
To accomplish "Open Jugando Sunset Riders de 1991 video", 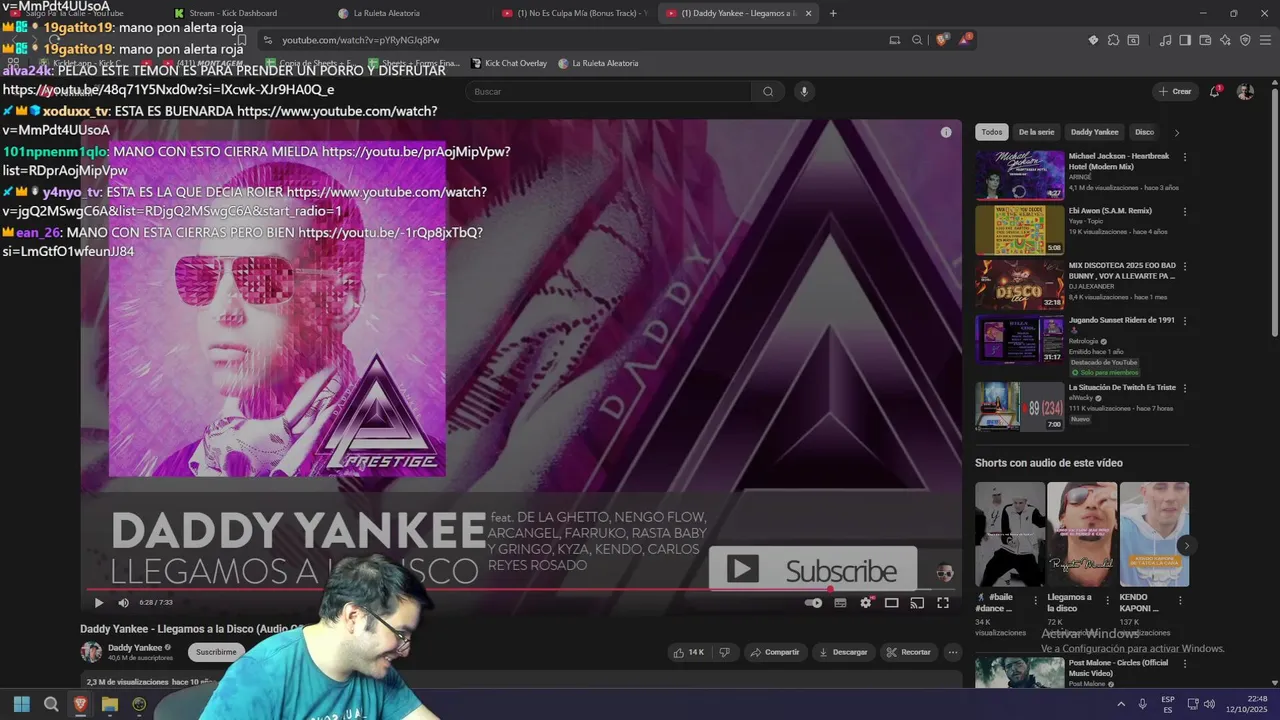I will pyautogui.click(x=1020, y=340).
